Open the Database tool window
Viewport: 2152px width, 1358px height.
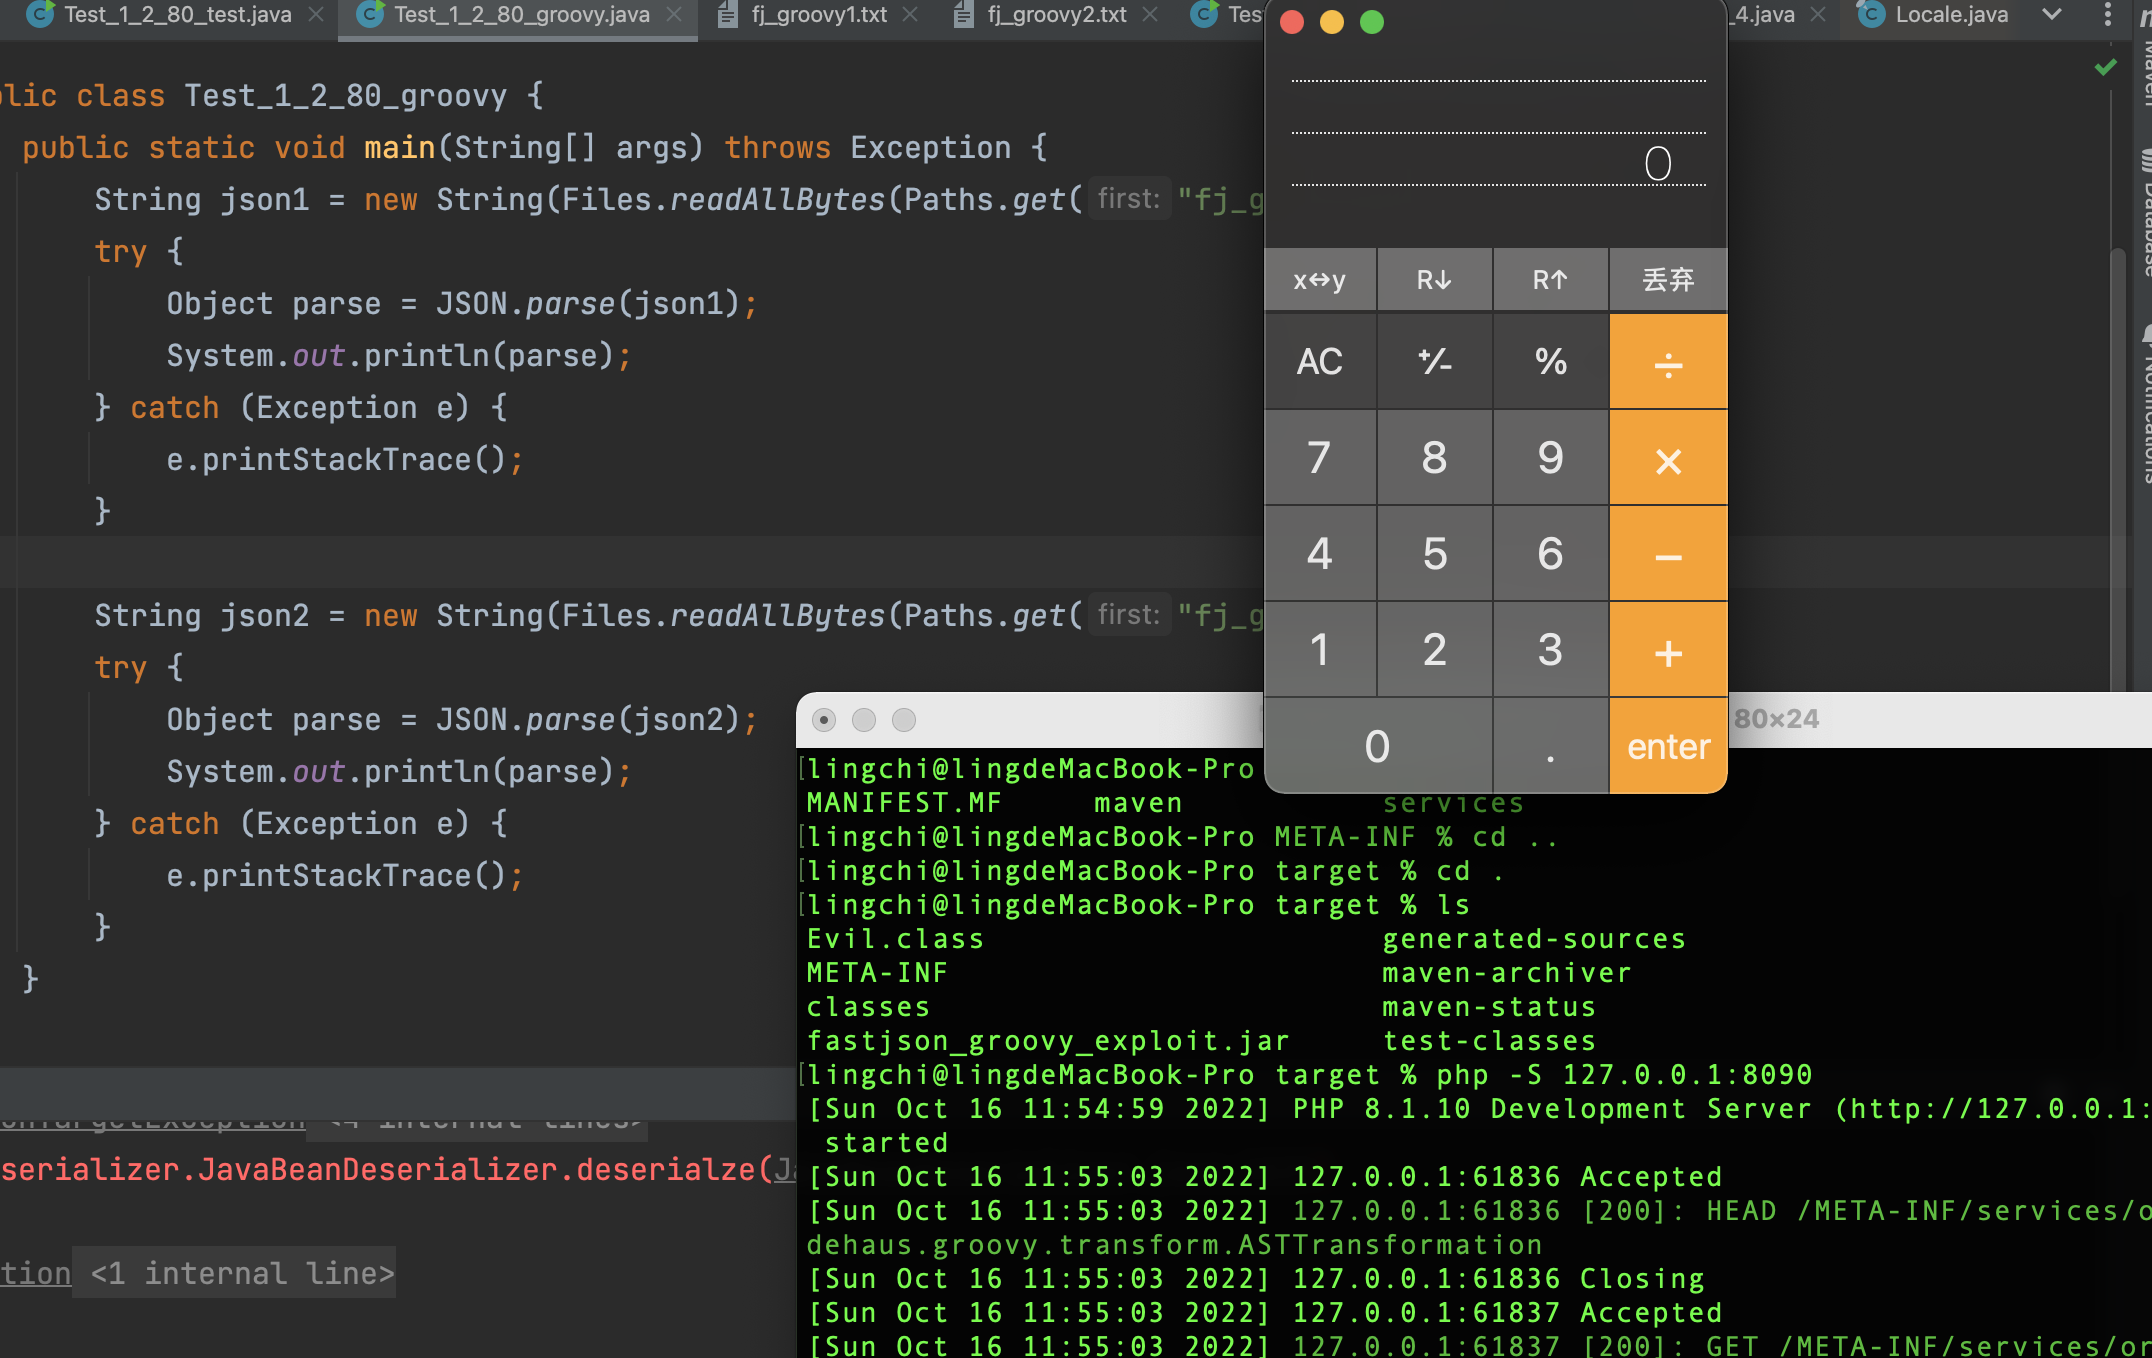[2145, 215]
